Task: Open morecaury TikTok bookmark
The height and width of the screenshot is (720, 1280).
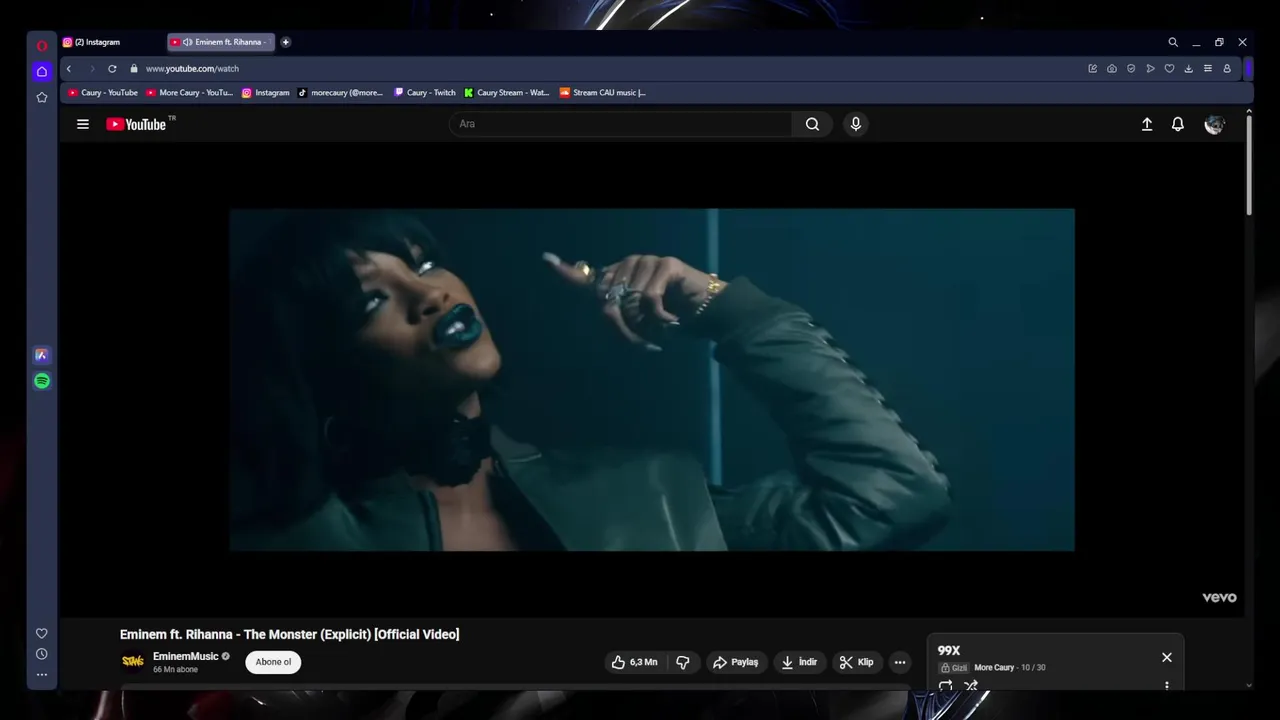Action: (341, 92)
